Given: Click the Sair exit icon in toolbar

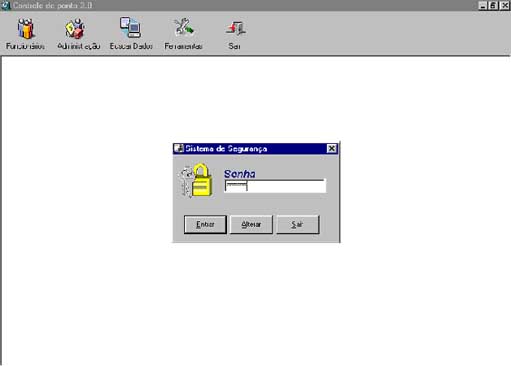Looking at the screenshot, I should click(x=235, y=28).
